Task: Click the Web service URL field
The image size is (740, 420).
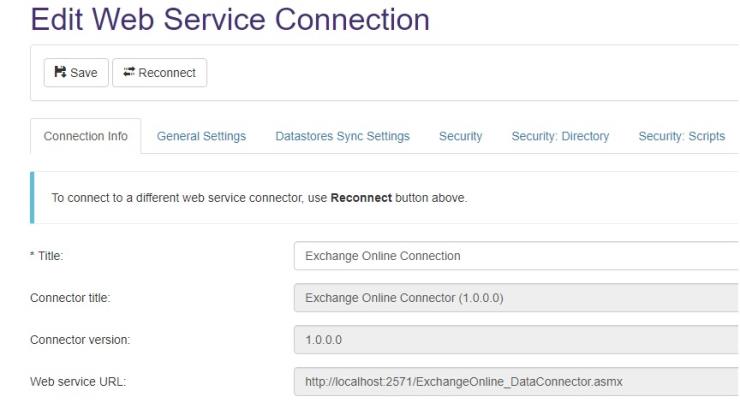Action: (515, 382)
